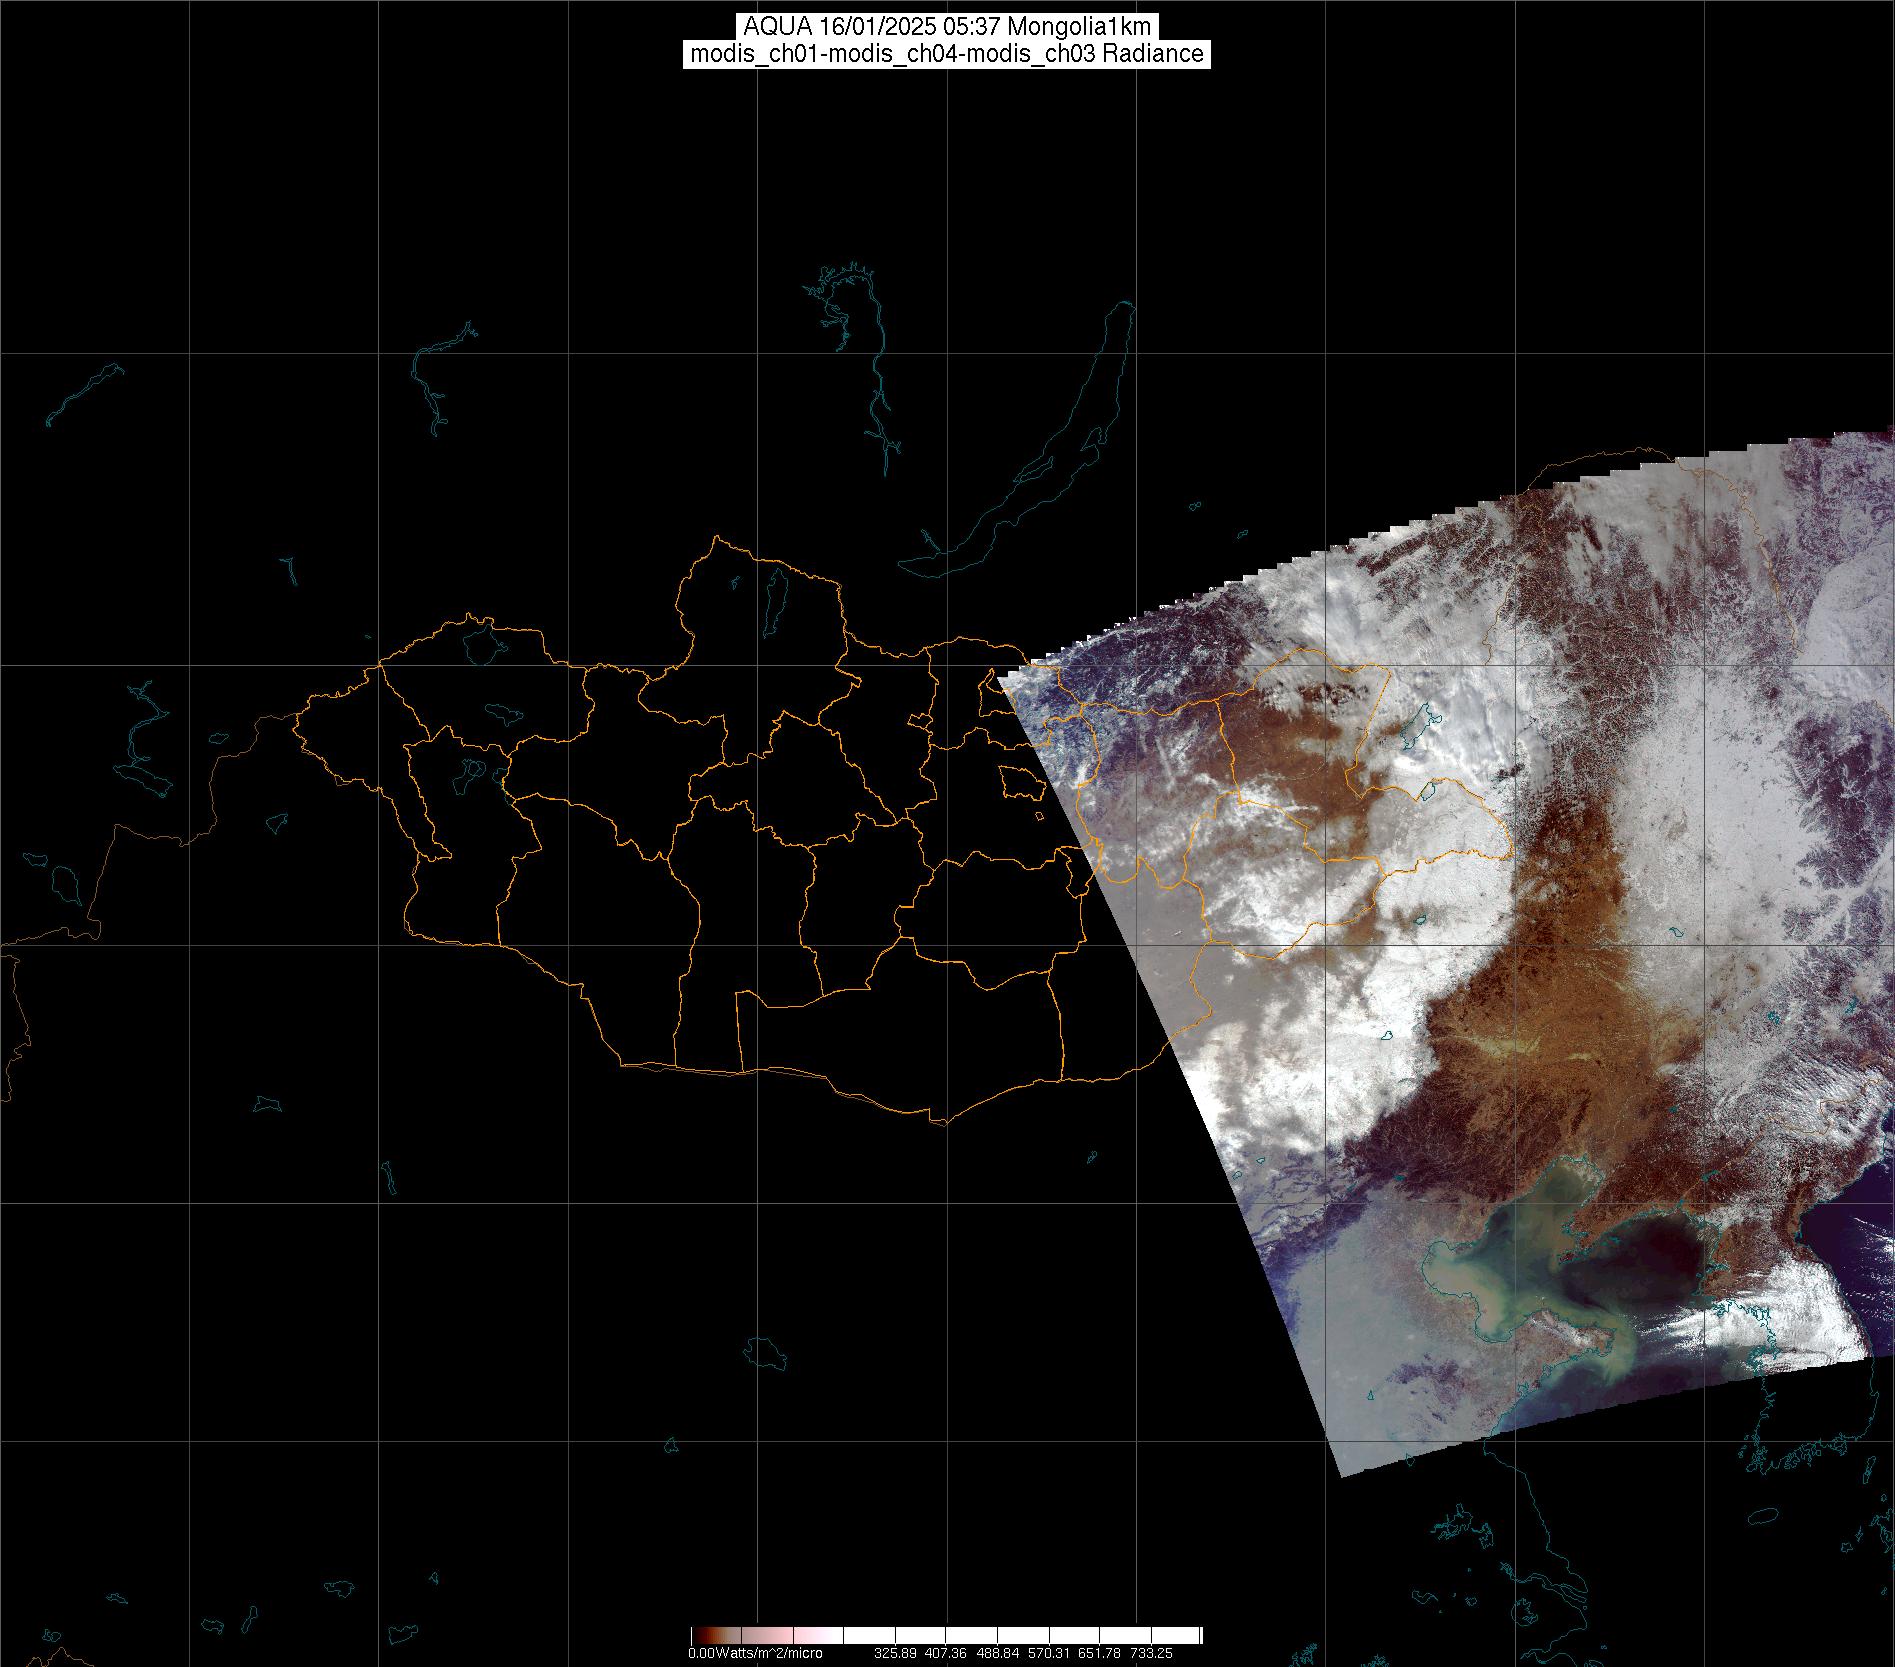Click the 488.84 legend value
Image resolution: width=1895 pixels, height=1667 pixels.
tap(998, 1654)
